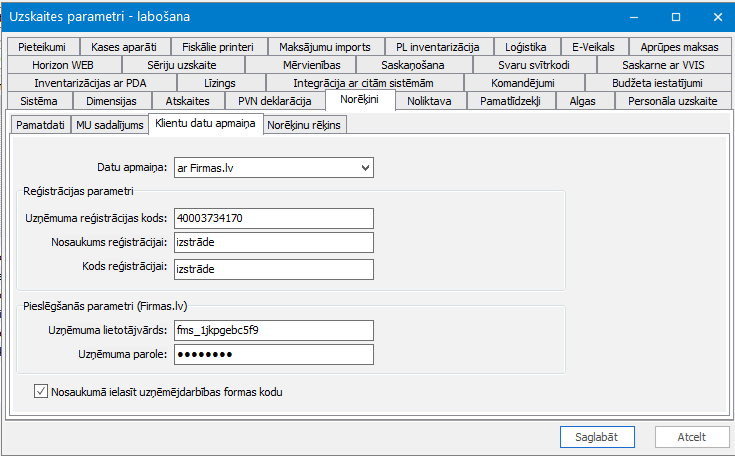Switch to Pamatlīdzekļi tab
This screenshot has width=735, height=456.
pos(510,101)
